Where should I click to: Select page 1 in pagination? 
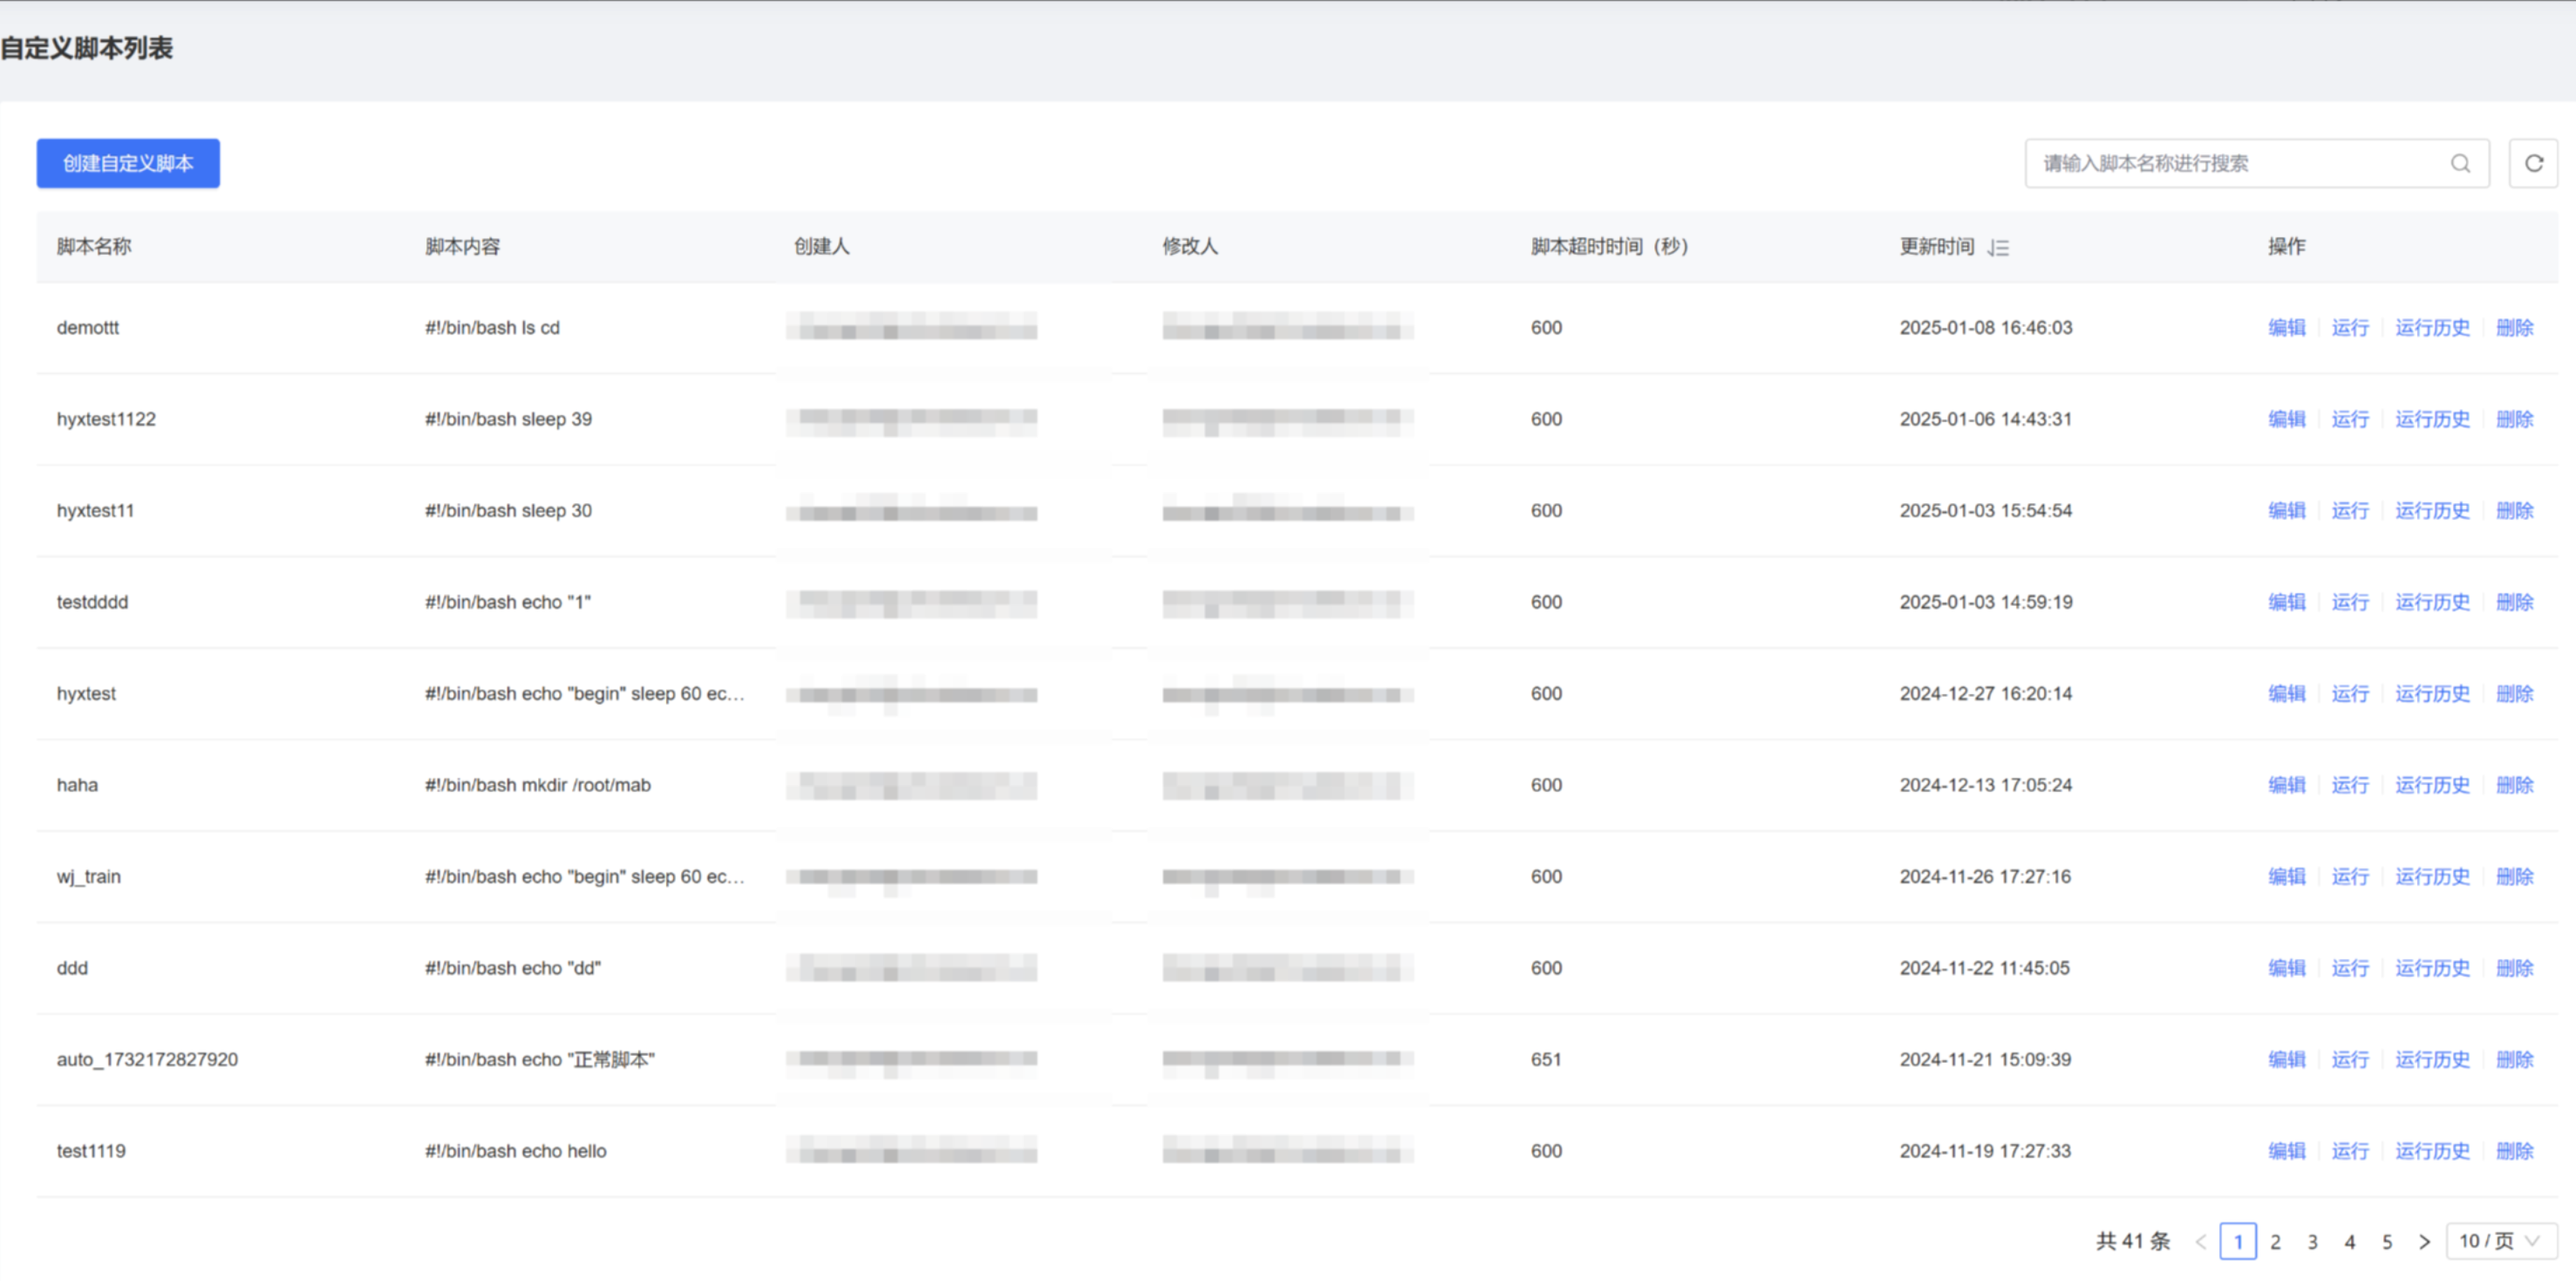point(2238,1241)
